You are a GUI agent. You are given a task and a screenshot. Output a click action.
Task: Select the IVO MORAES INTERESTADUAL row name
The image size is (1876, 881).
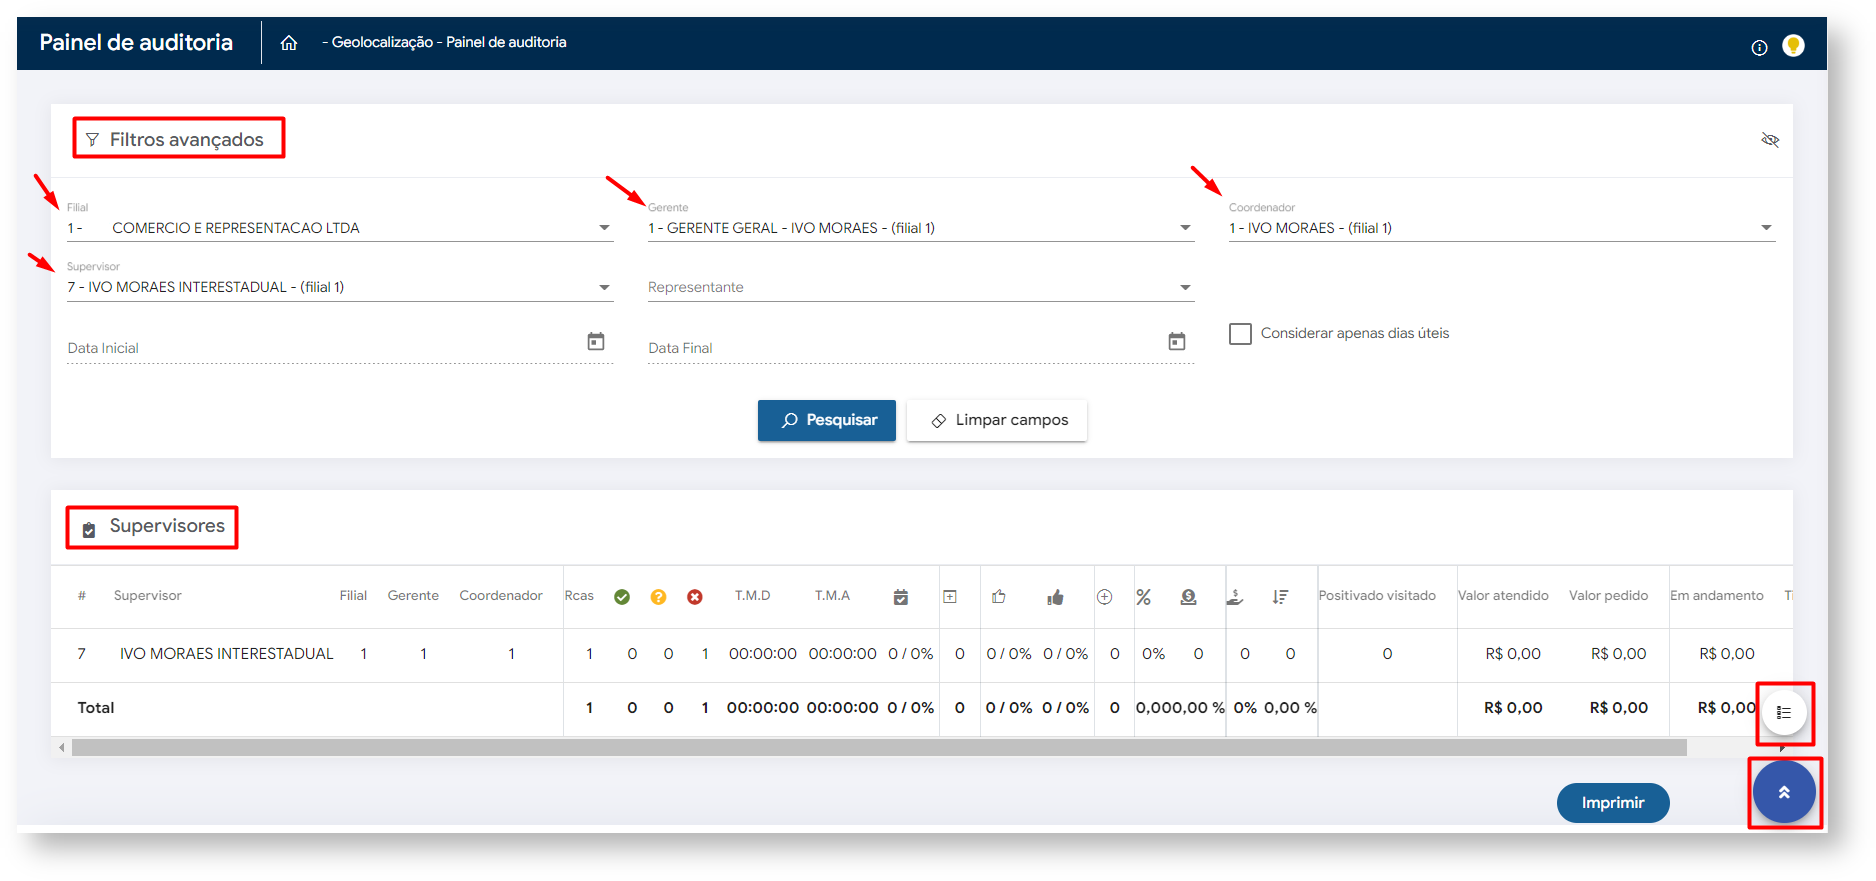[227, 654]
